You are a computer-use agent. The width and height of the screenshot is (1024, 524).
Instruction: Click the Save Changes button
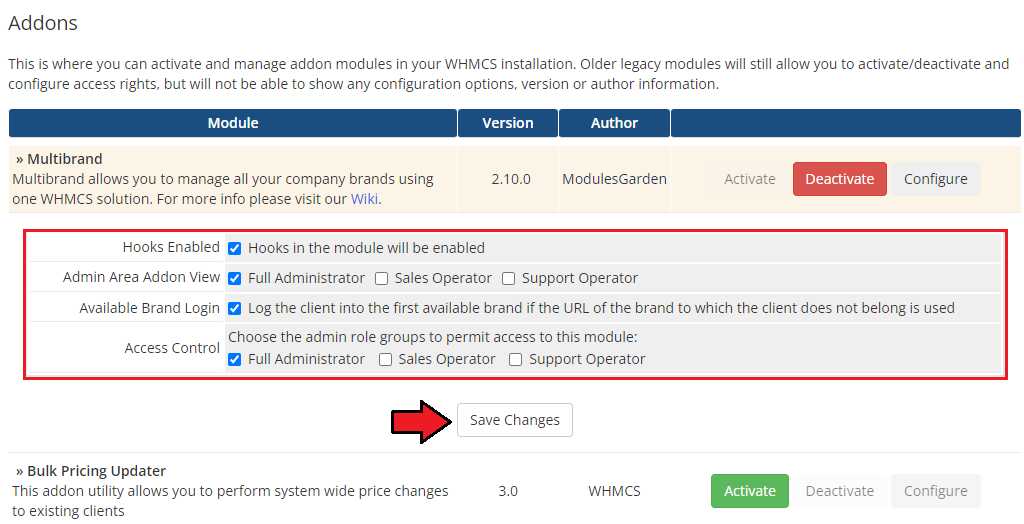click(515, 420)
